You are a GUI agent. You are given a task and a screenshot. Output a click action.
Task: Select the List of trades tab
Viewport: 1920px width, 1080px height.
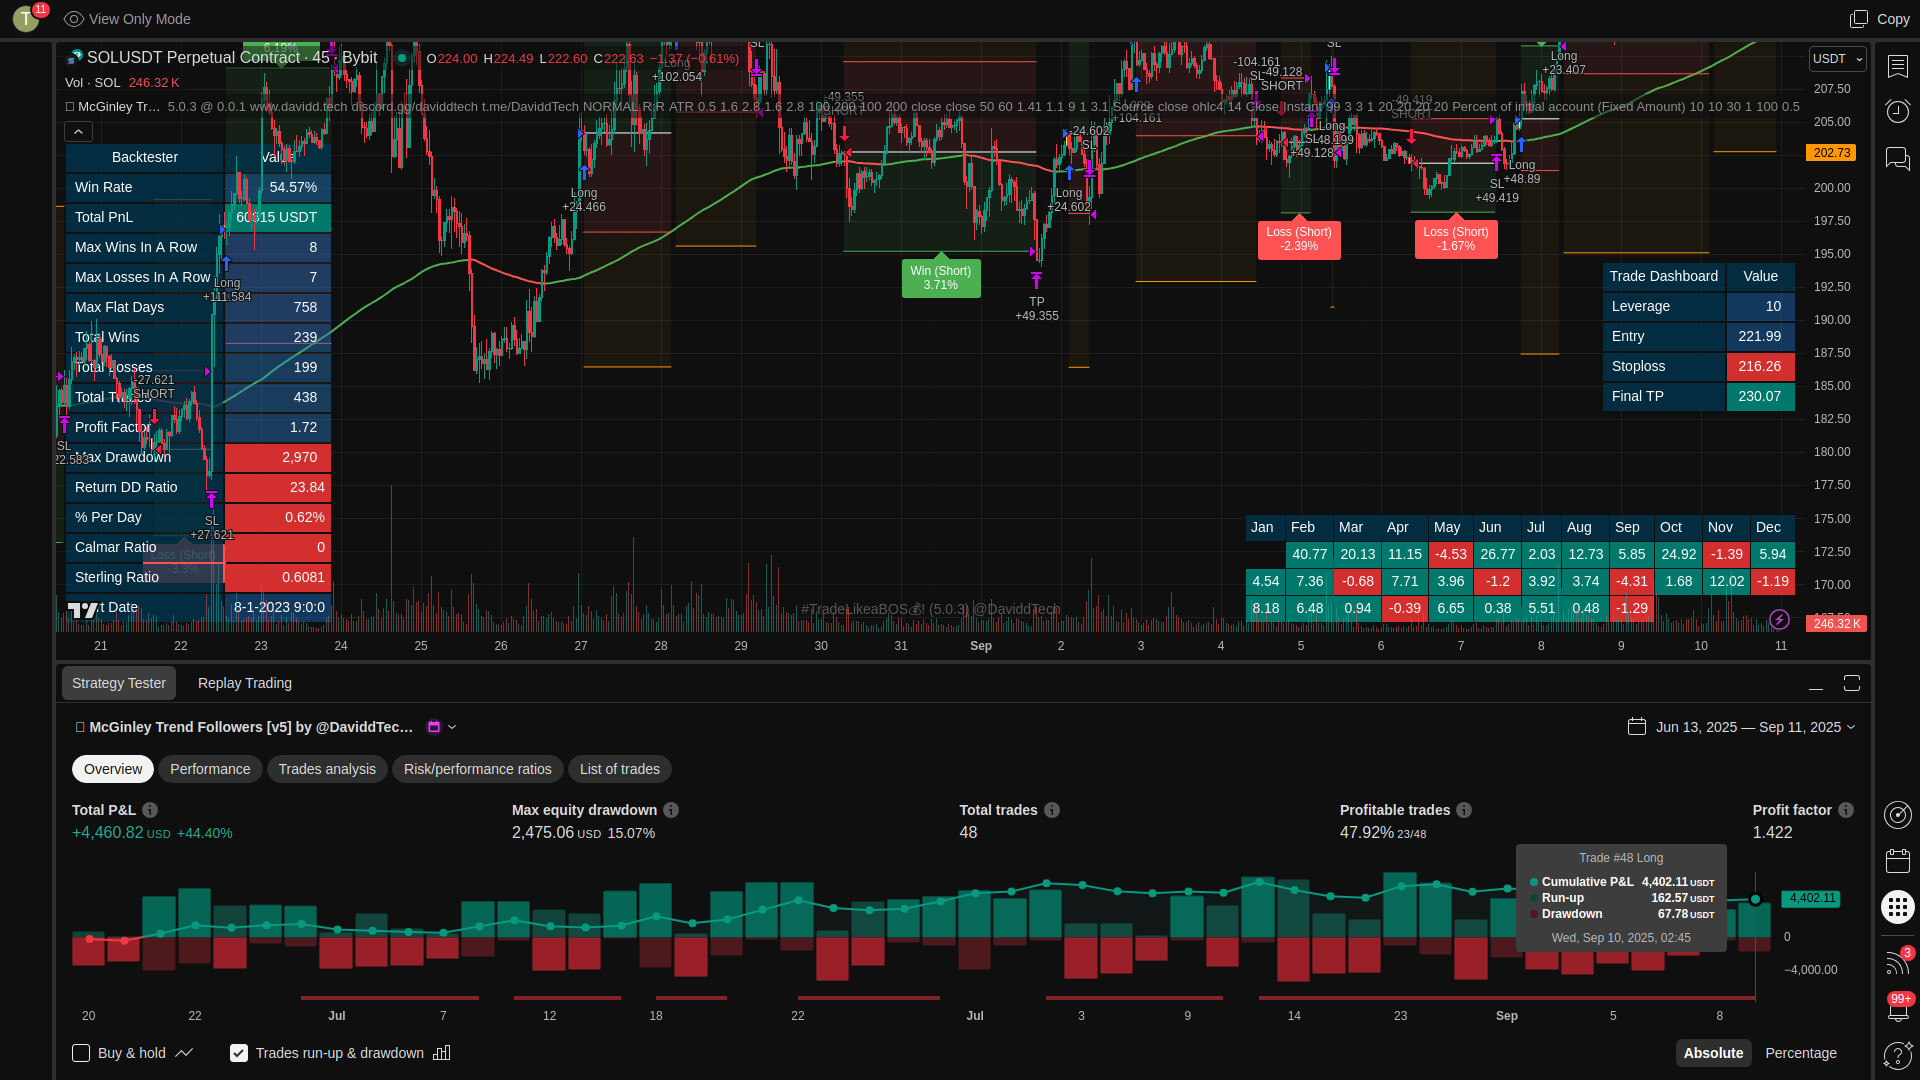tap(620, 769)
